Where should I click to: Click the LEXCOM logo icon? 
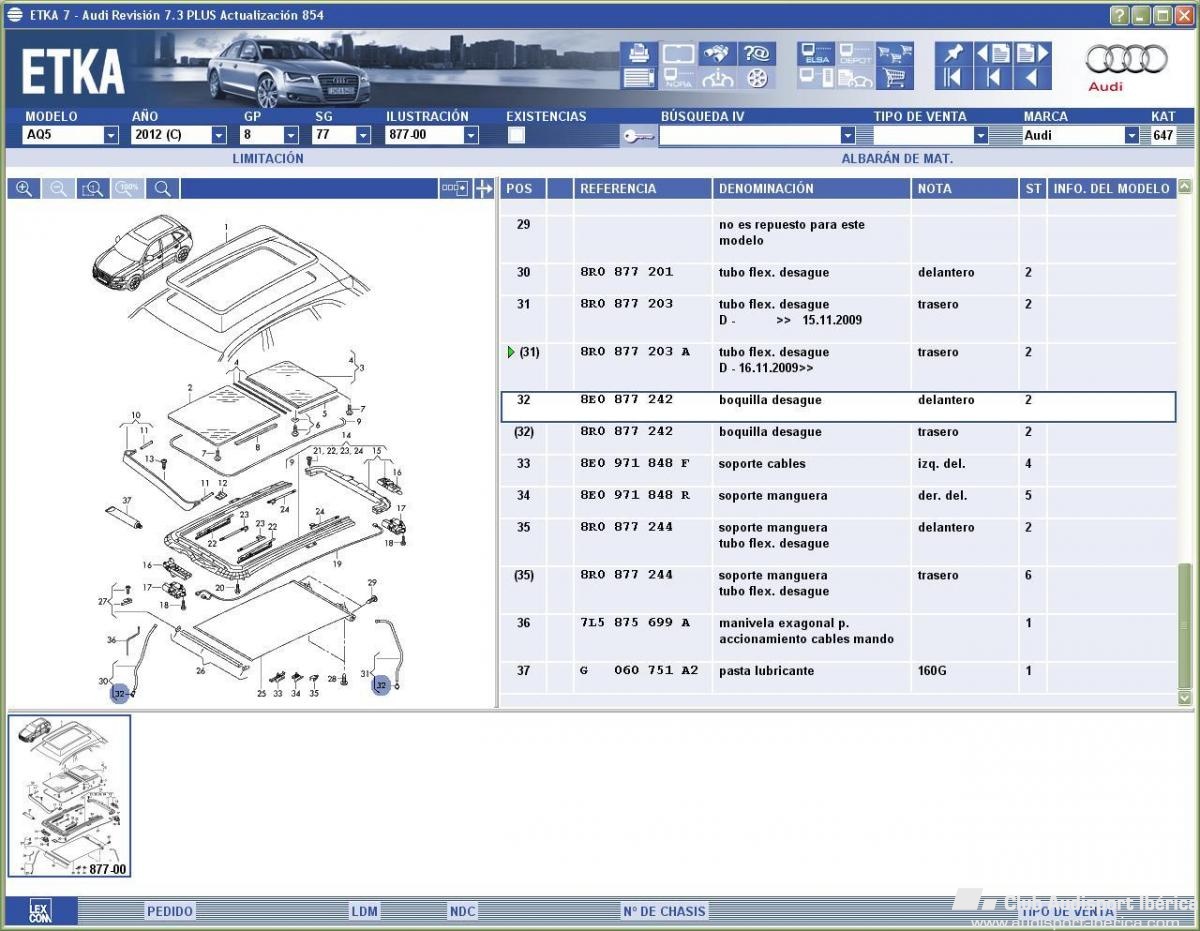click(x=40, y=910)
